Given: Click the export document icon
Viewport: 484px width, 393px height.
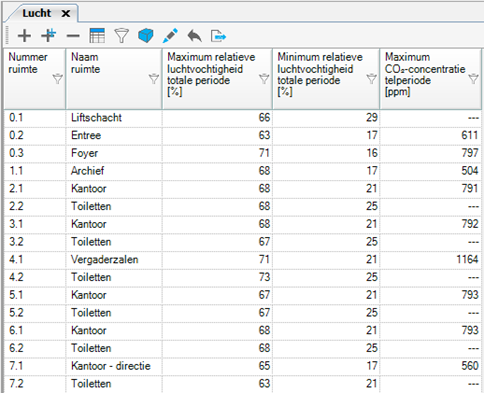Looking at the screenshot, I should [x=218, y=36].
